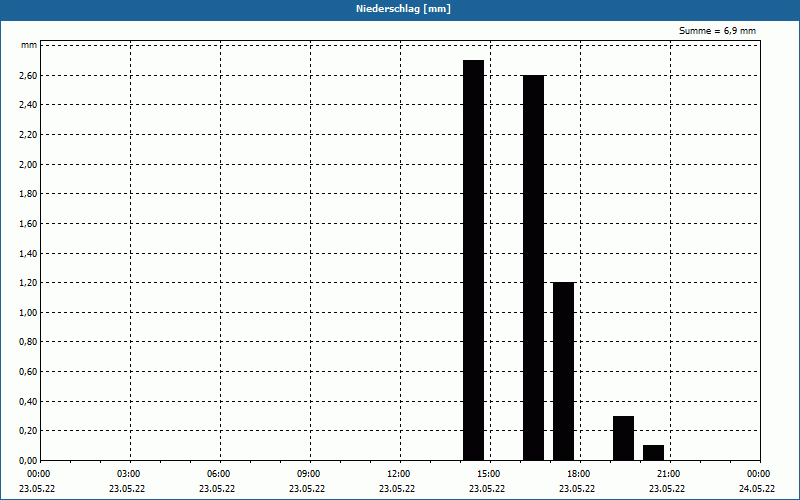This screenshot has width=800, height=500.
Task: Click the bar reaching 0,30 mm
Action: (x=623, y=438)
